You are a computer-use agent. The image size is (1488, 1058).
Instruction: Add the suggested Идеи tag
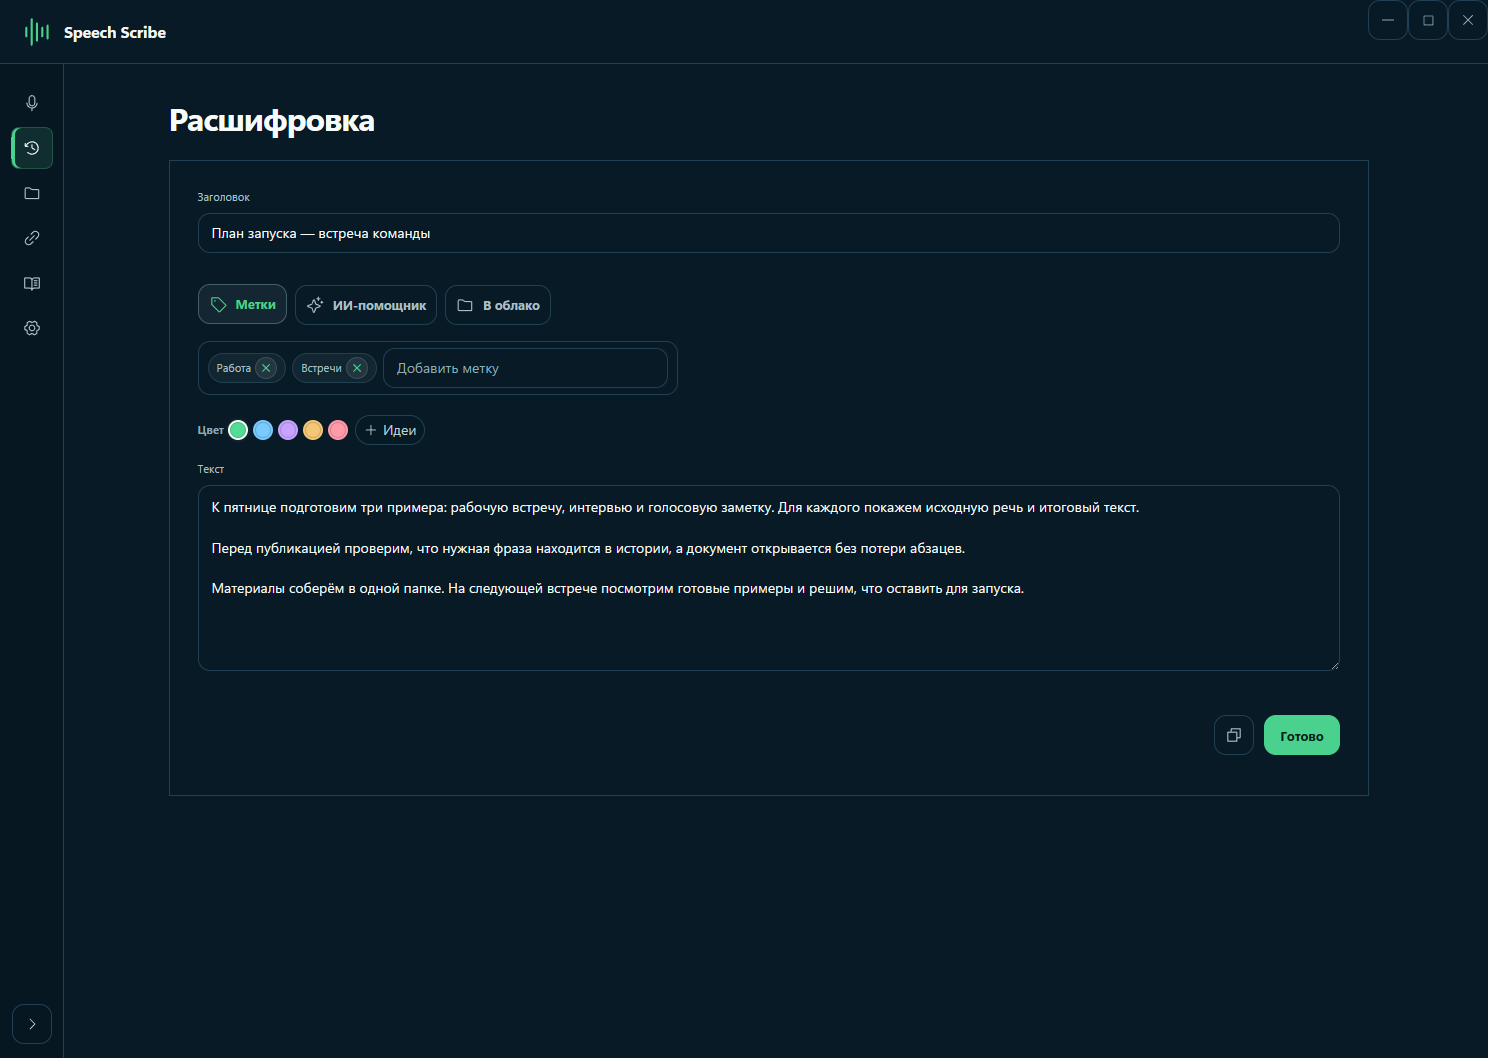point(390,430)
